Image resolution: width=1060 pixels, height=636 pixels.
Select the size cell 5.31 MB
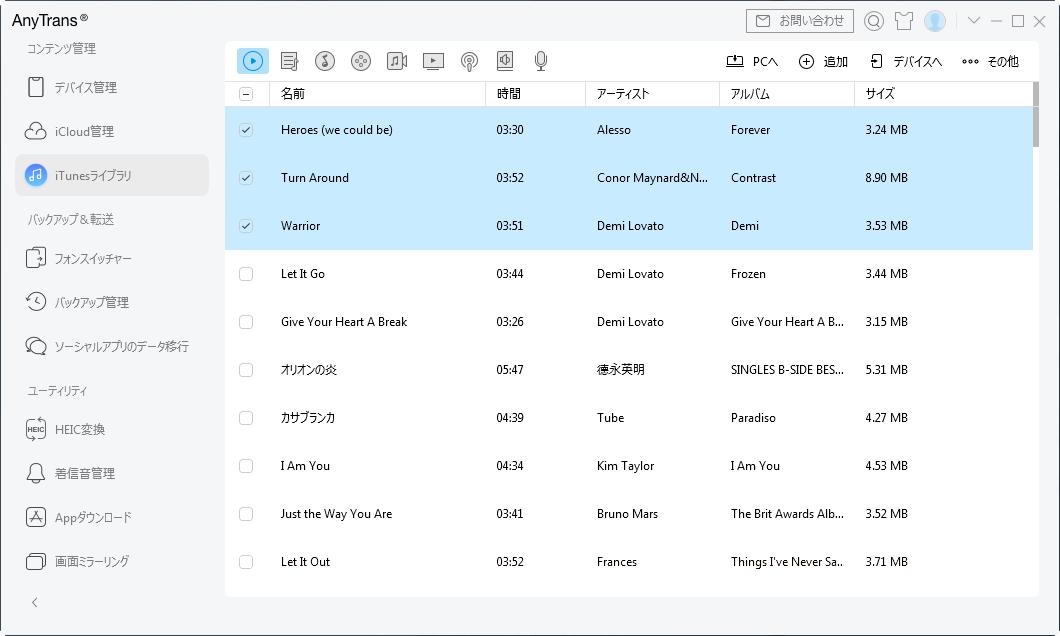click(886, 370)
